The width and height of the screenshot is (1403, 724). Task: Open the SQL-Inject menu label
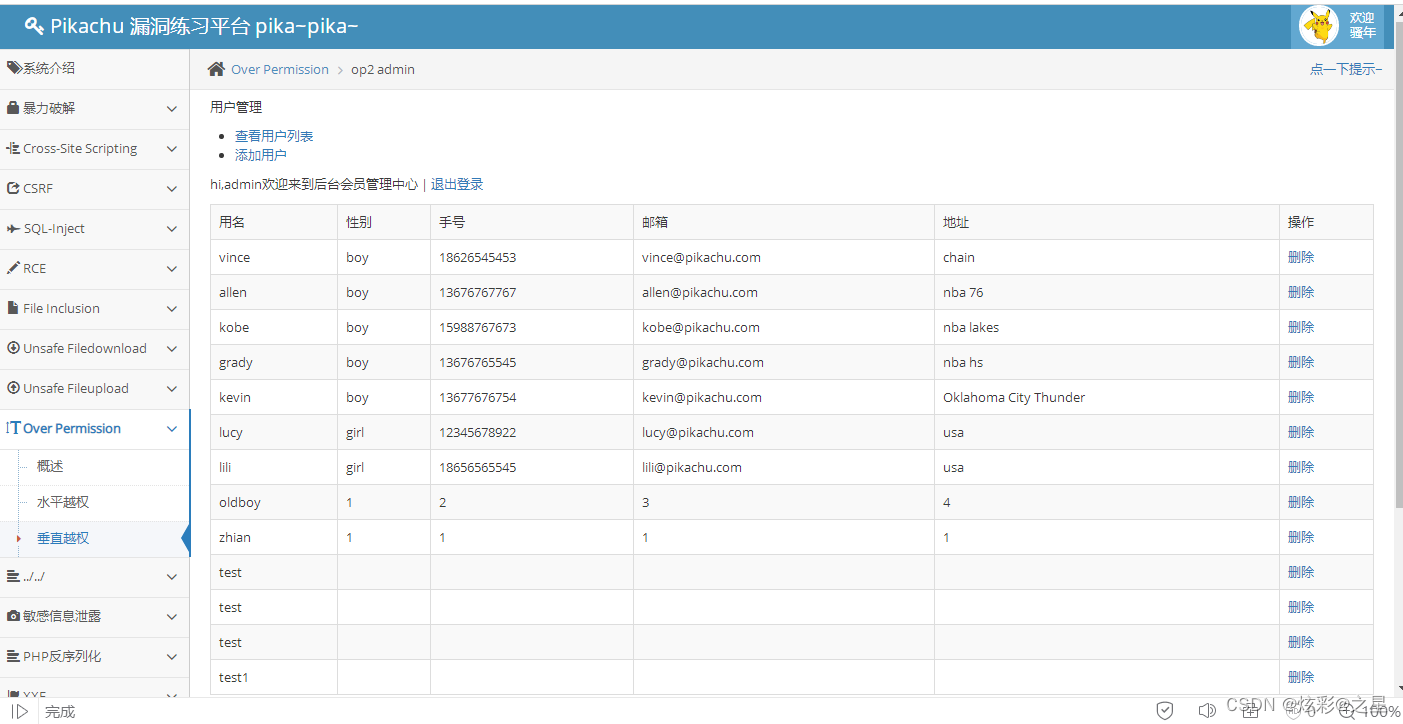pos(54,228)
